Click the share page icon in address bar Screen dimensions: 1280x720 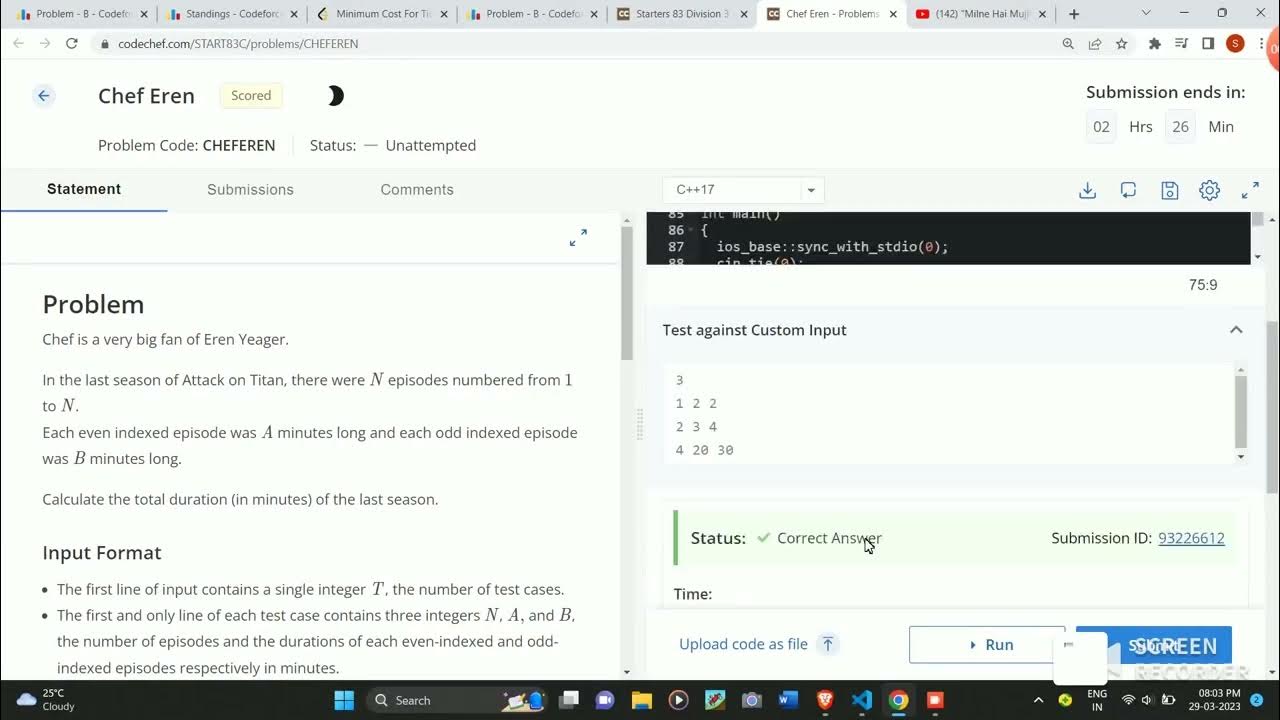[x=1095, y=44]
